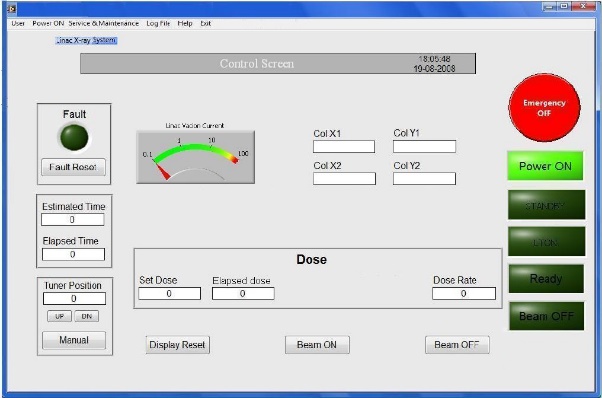This screenshot has height=398, width=602.
Task: Focus the Col Y2 field
Action: (x=424, y=178)
